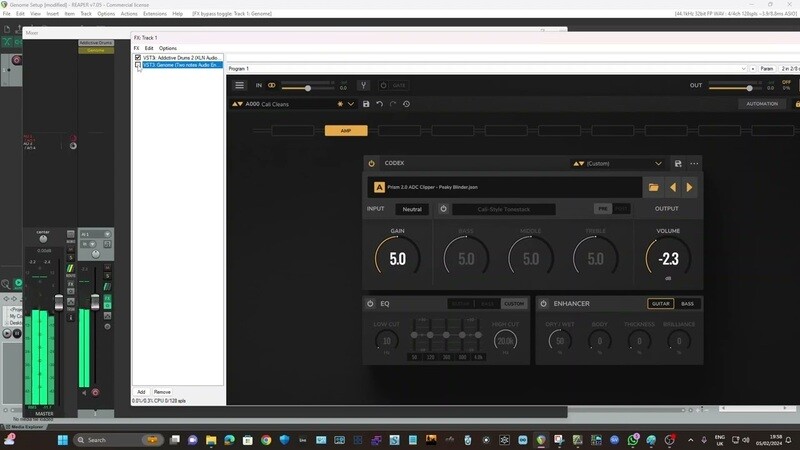This screenshot has height=450, width=800.
Task: Open the Options menu in the FX window
Action: coord(168,48)
